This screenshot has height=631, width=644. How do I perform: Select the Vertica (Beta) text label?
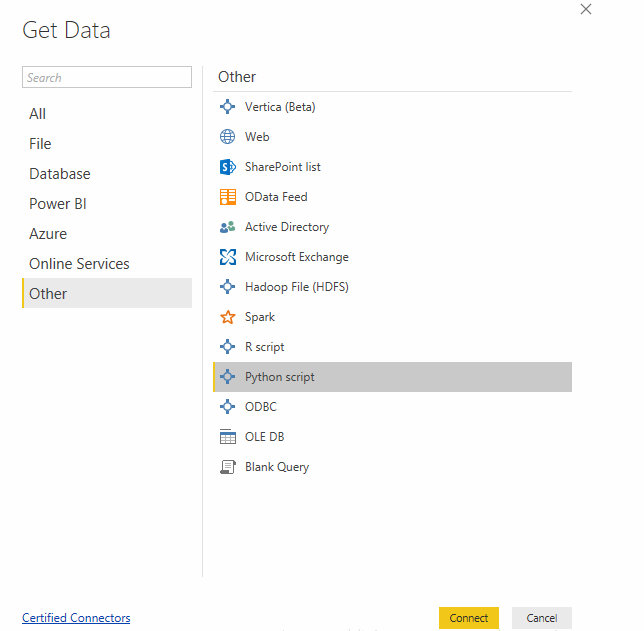pos(280,107)
